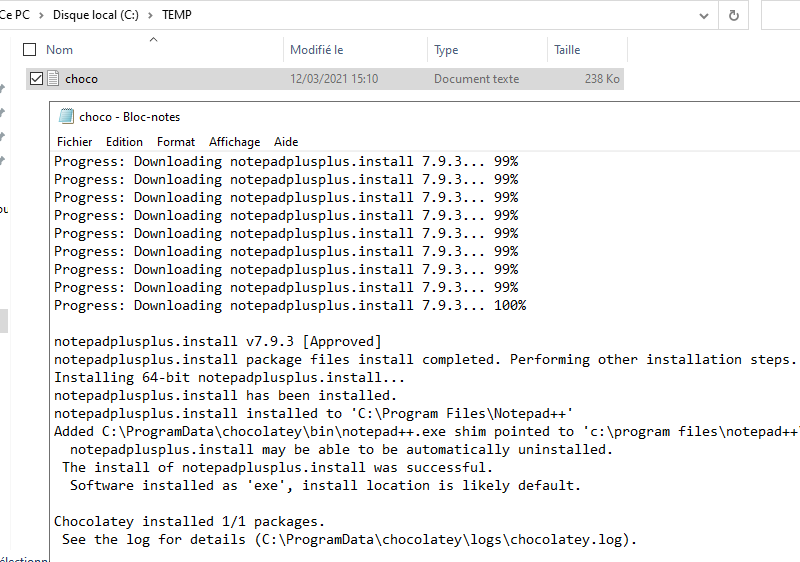This screenshot has height=562, width=800.
Task: Click the Notepad icon in the title bar
Action: (x=67, y=116)
